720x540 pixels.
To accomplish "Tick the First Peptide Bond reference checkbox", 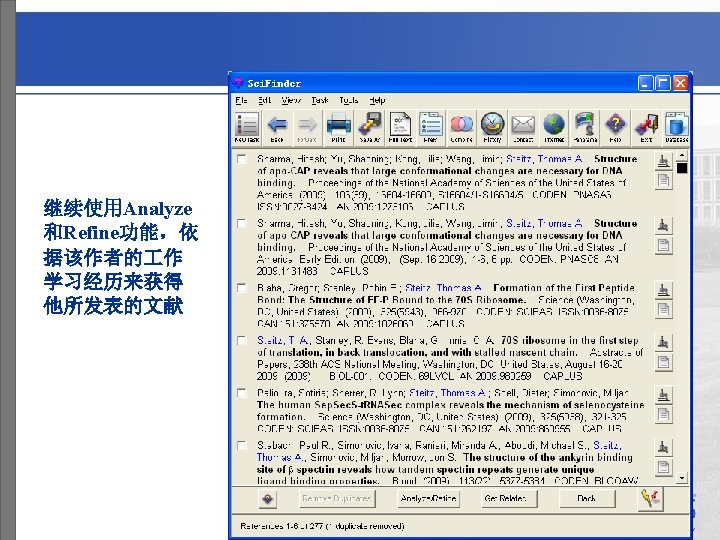I will pos(242,288).
